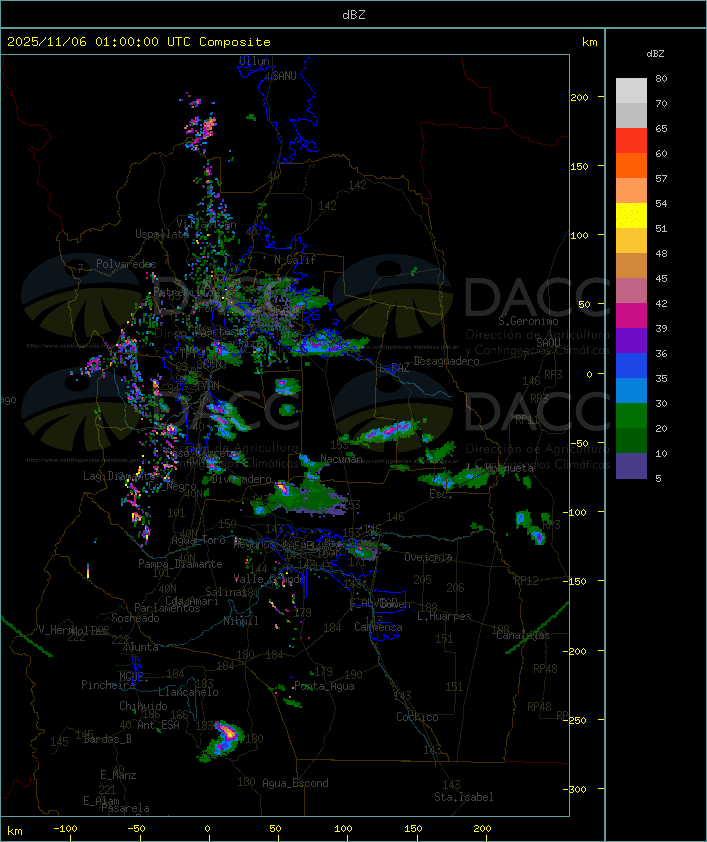The image size is (707, 842).
Task: Click the timestamp '2025/11/06 01:00:00 UTC Composite'
Action: [139, 42]
